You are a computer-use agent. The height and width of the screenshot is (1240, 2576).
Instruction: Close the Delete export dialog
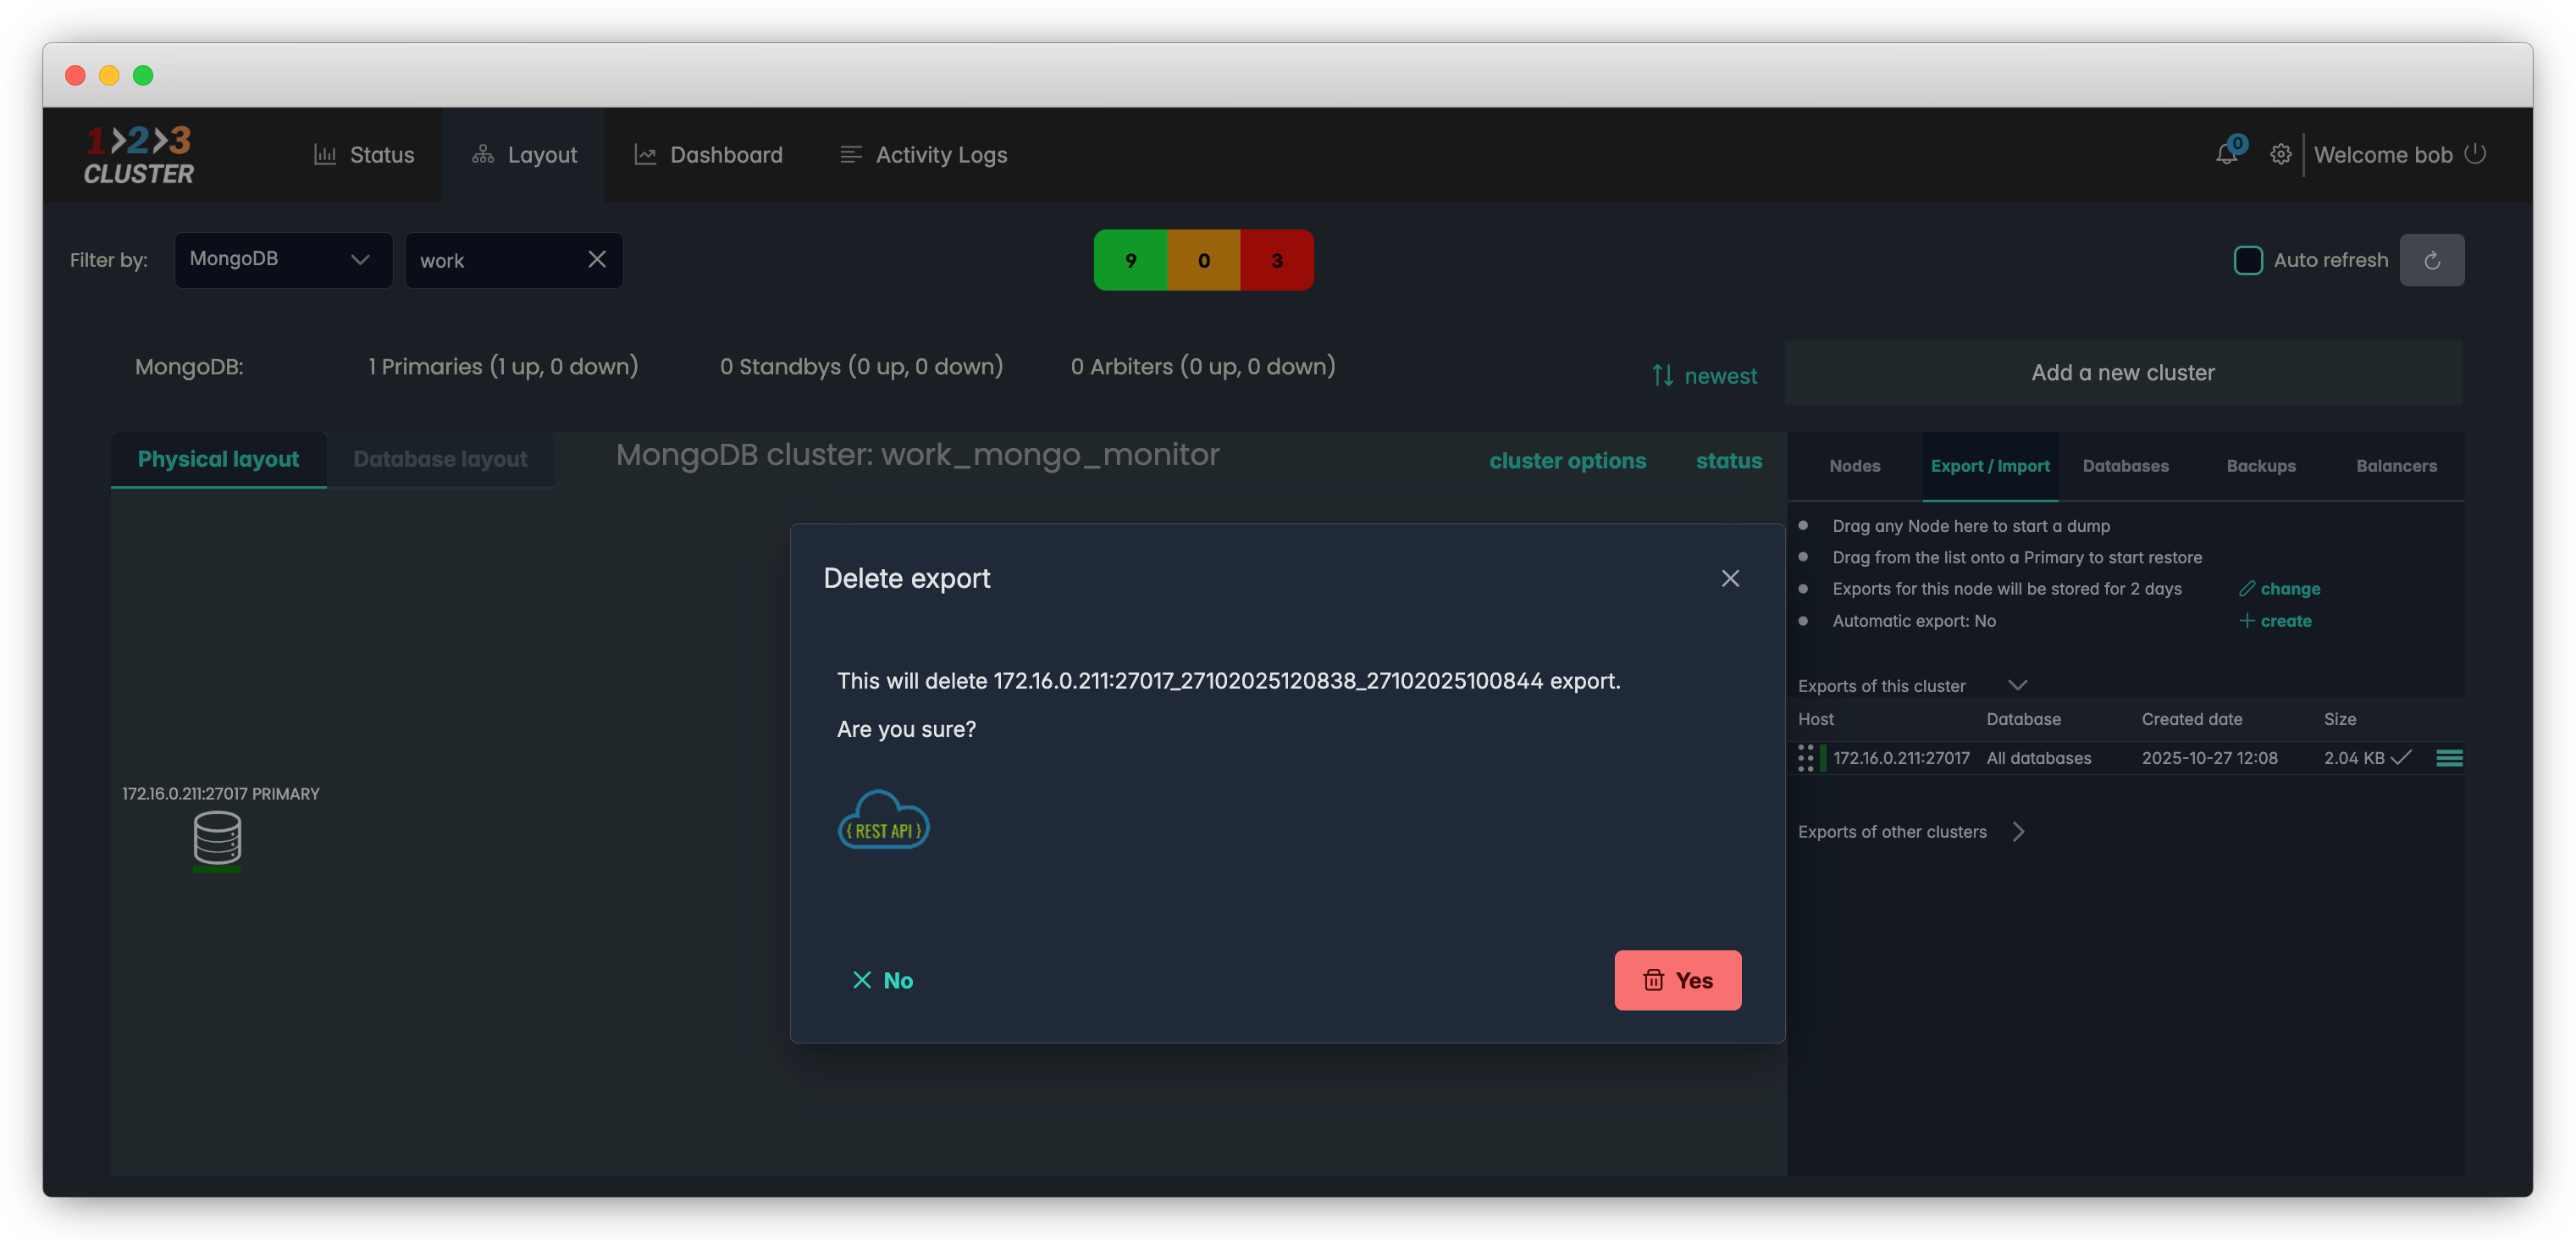[1730, 578]
